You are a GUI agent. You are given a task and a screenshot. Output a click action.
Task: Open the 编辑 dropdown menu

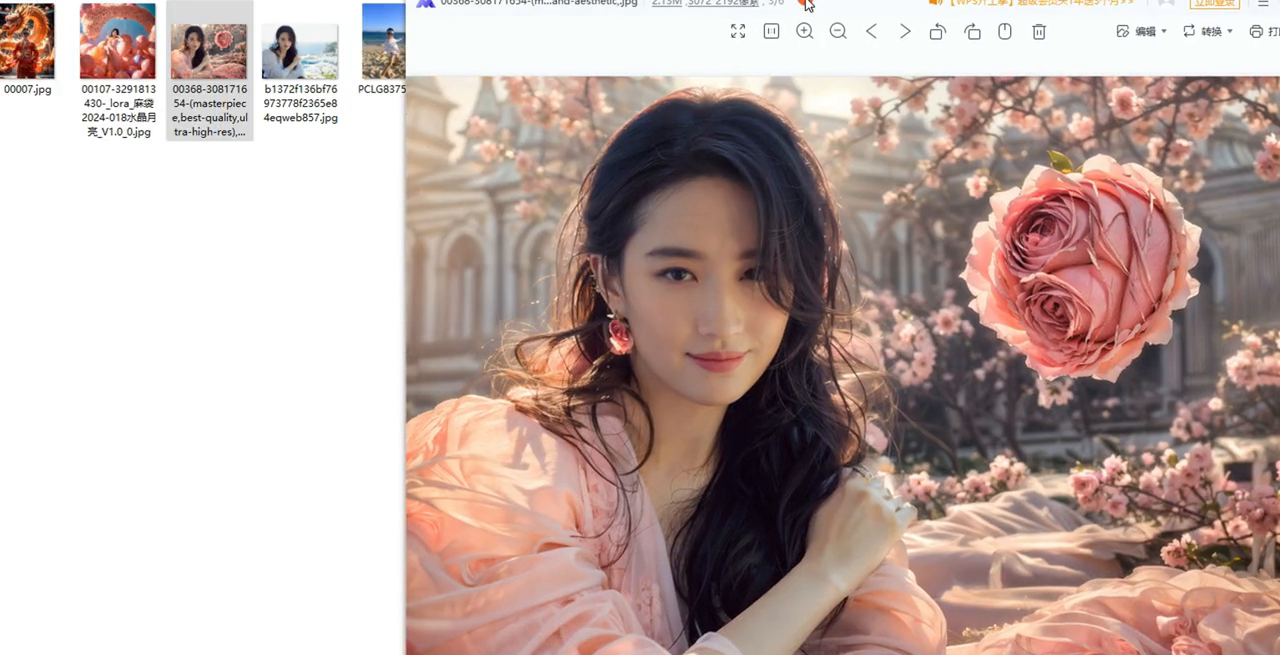click(x=1141, y=32)
